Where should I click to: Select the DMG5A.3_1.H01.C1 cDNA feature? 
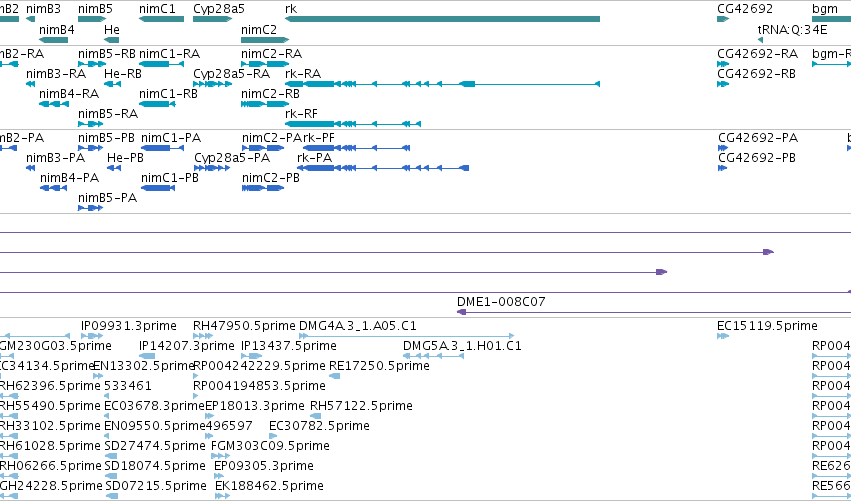[433, 356]
